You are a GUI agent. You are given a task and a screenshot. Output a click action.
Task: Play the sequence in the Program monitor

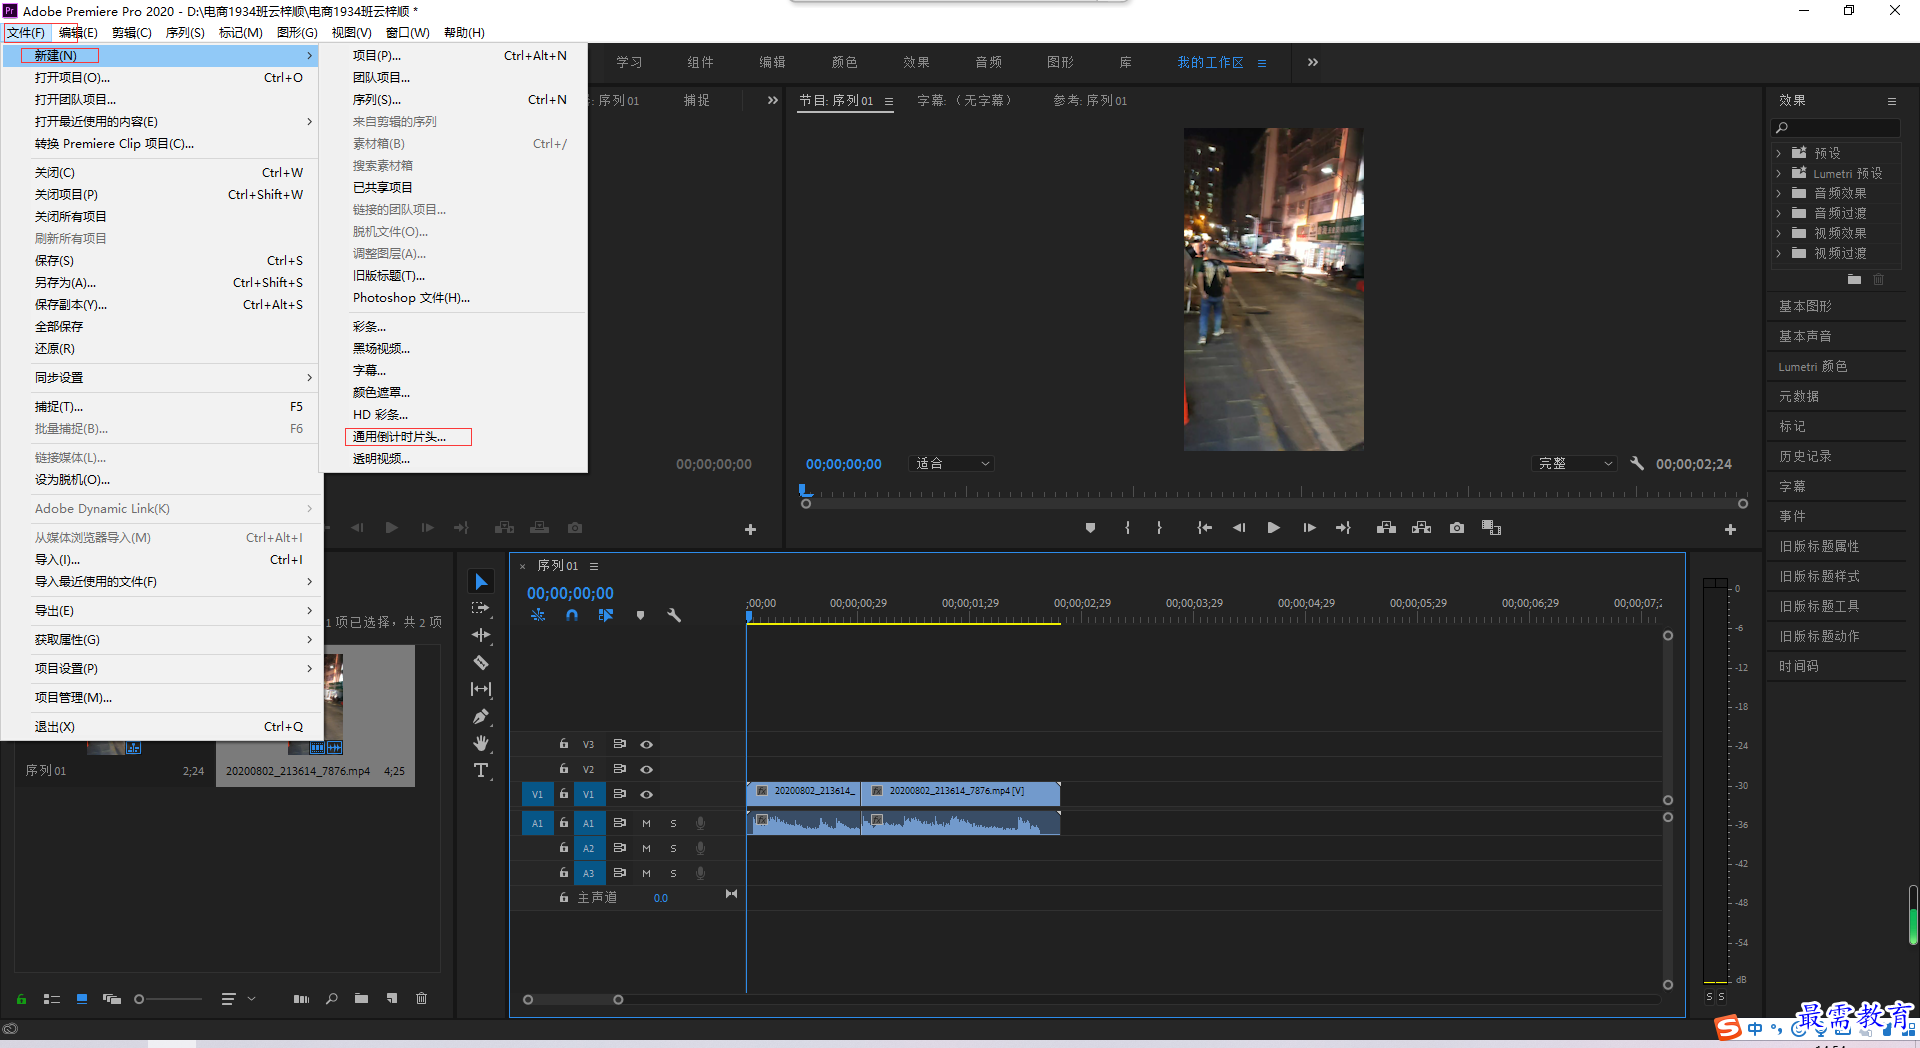click(1273, 528)
